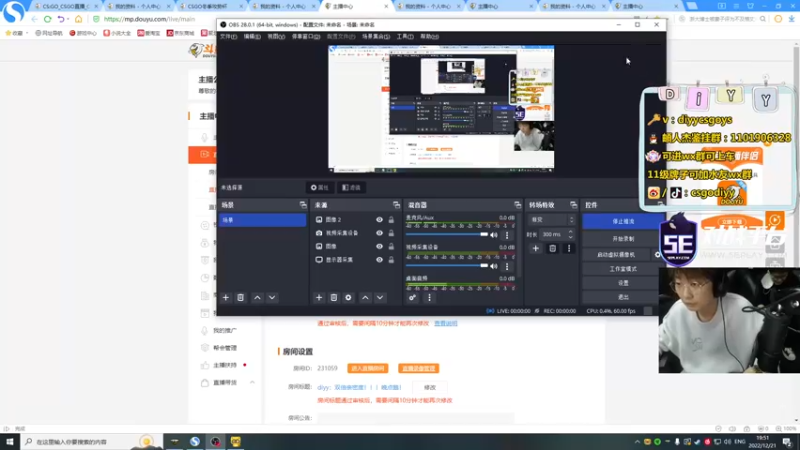Image resolution: width=800 pixels, height=450 pixels.
Task: Open 停靠窗口 menu in OBS
Action: (306, 37)
